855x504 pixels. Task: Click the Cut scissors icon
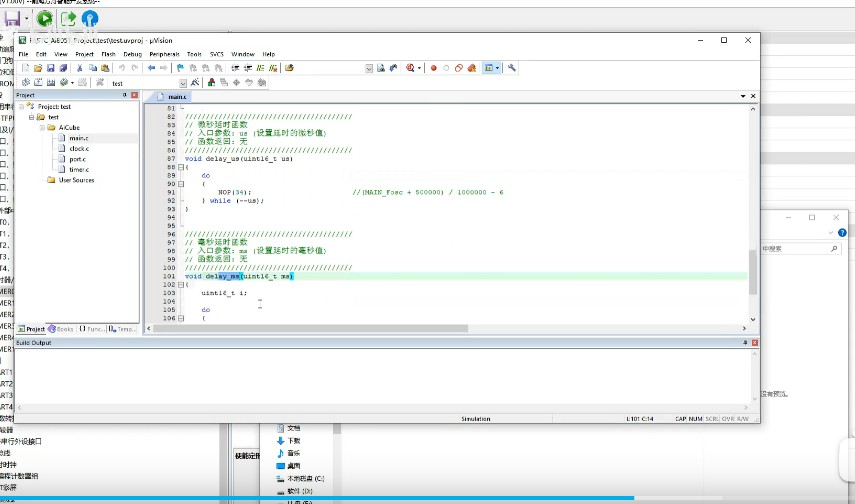(79, 68)
